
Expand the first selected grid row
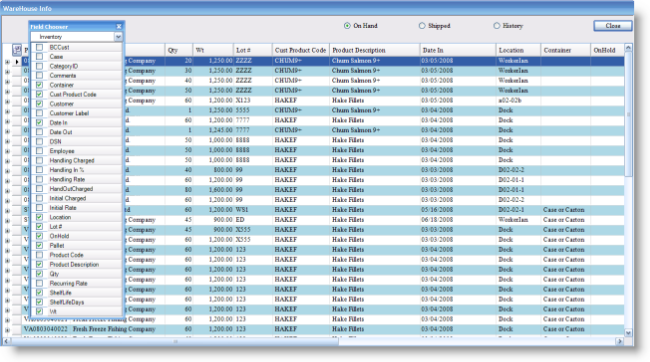tap(7, 62)
